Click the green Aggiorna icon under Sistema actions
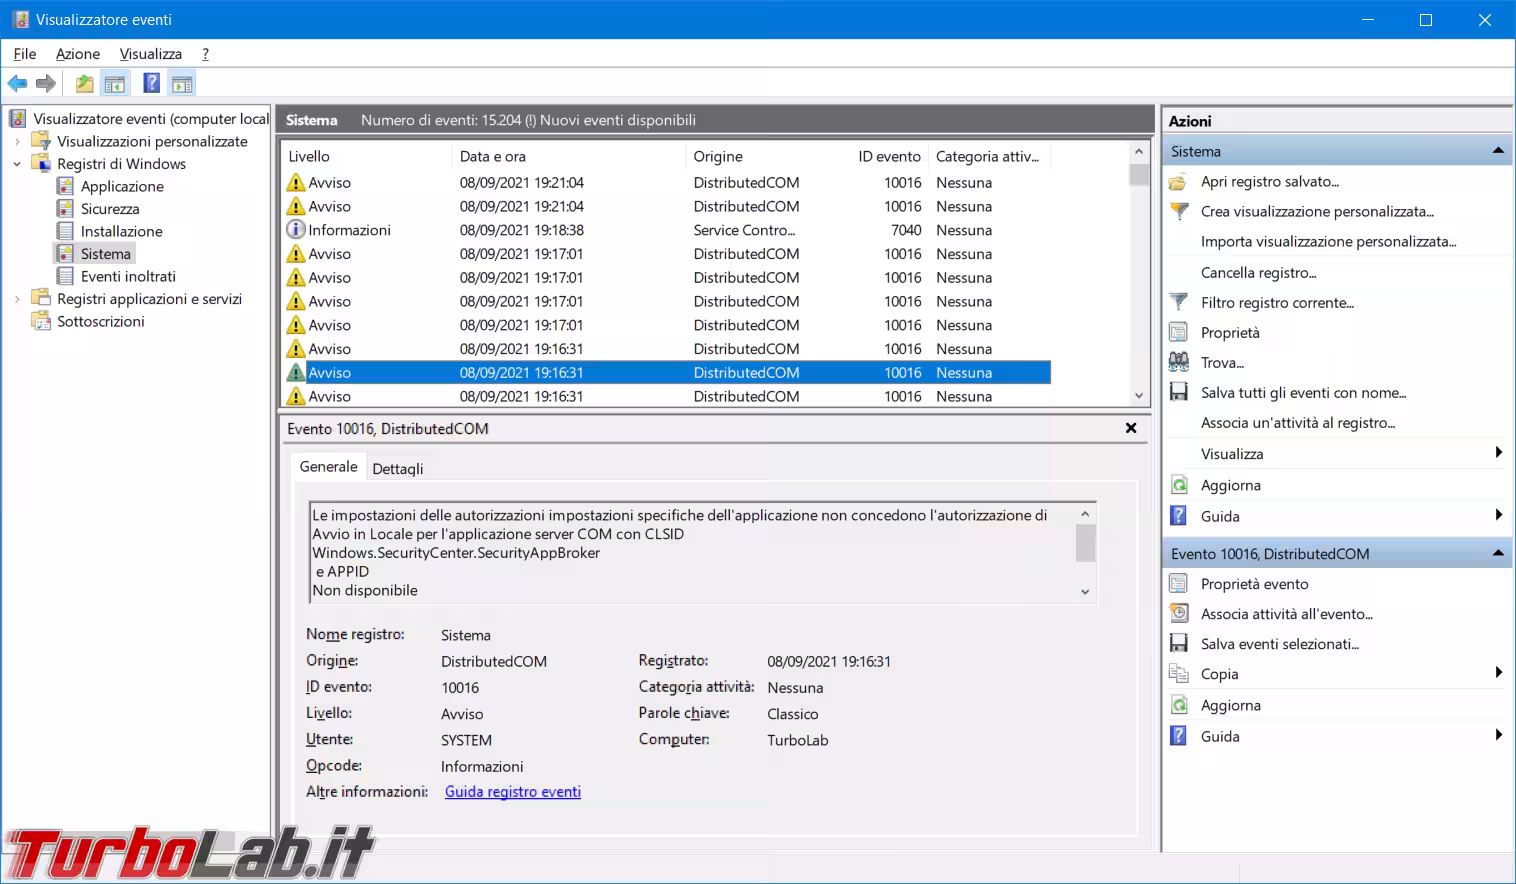 [x=1179, y=485]
